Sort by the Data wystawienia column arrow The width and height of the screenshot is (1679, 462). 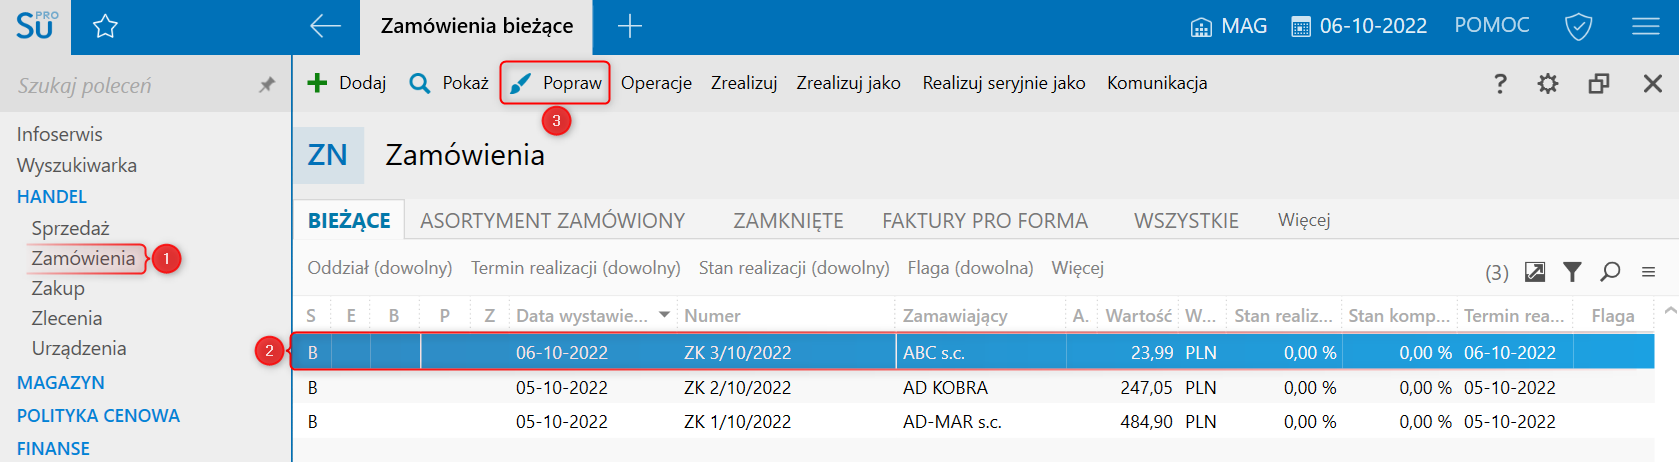coord(664,315)
